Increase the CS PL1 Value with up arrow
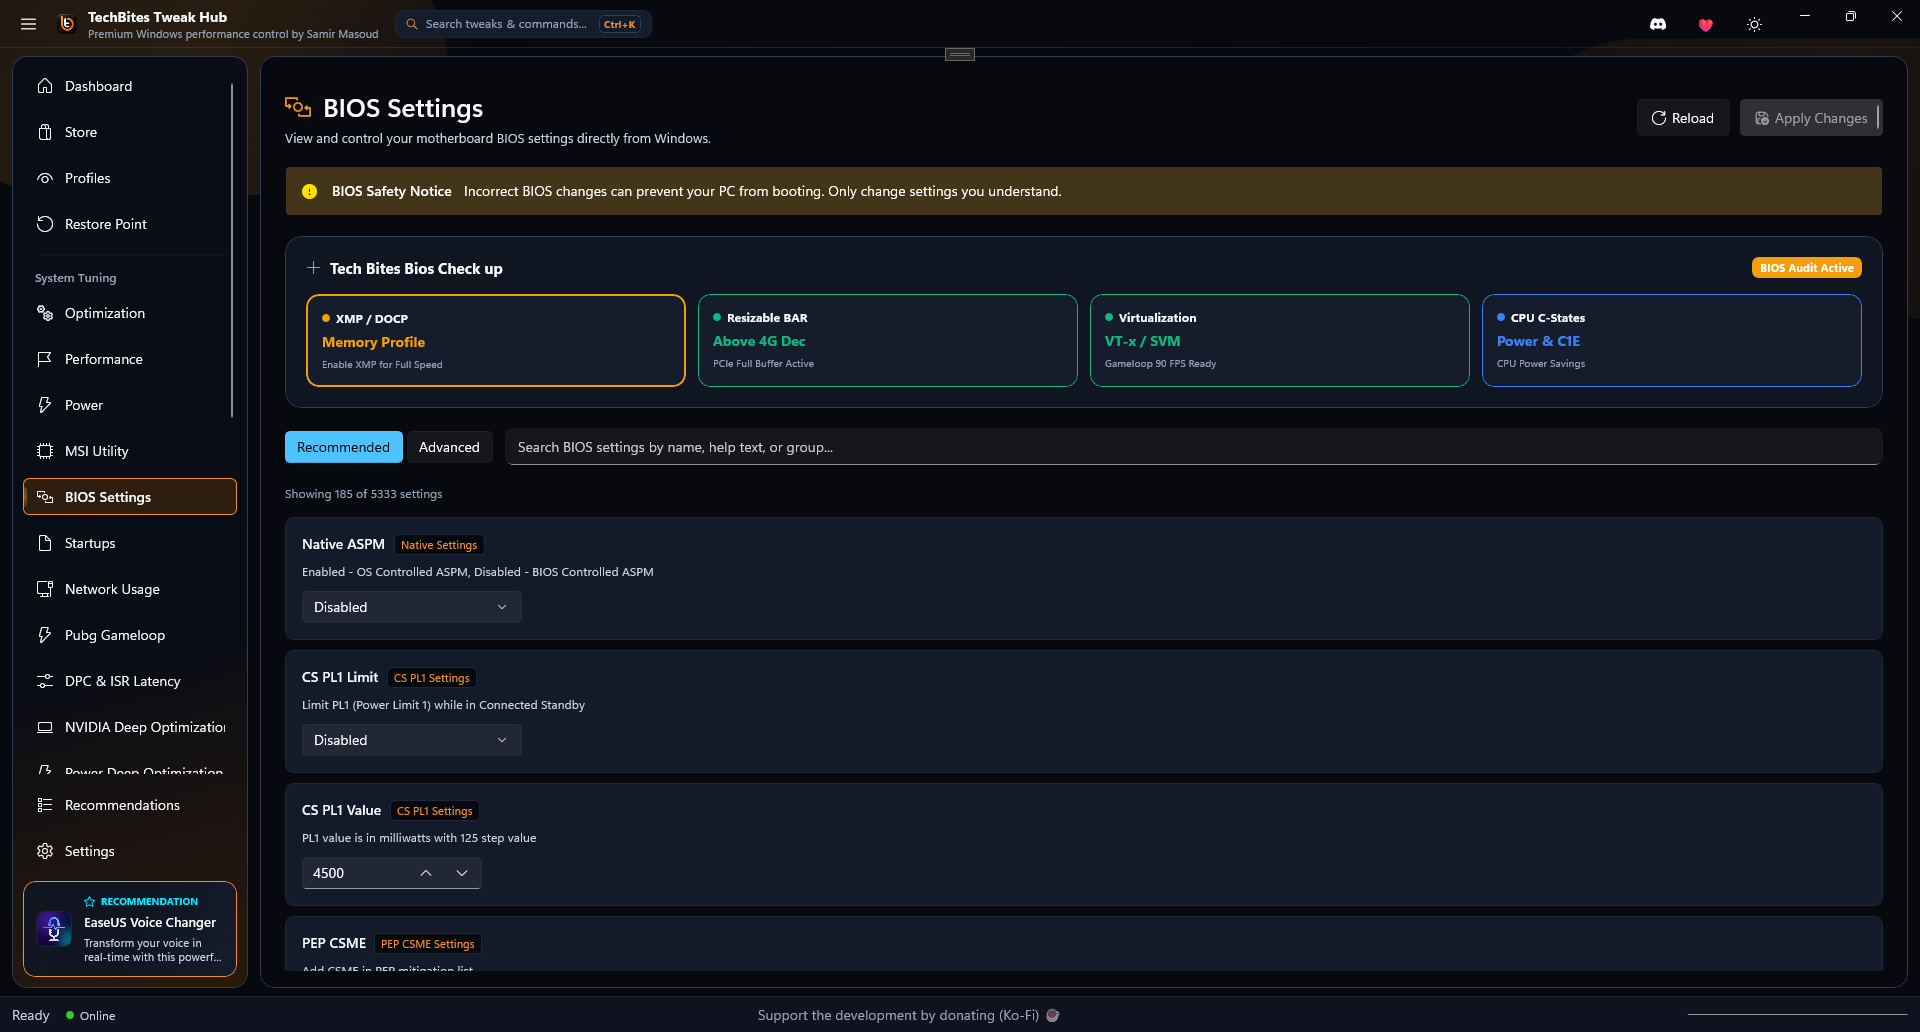The width and height of the screenshot is (1920, 1032). 426,873
